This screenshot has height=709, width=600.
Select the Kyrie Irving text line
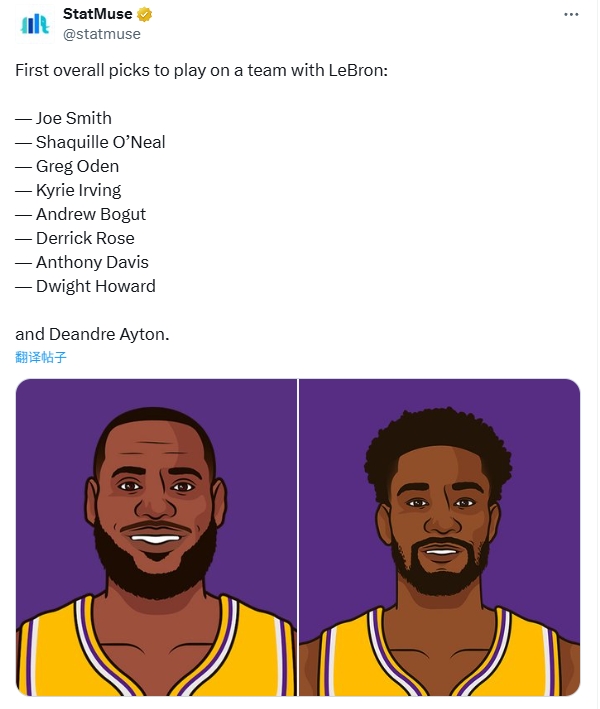pyautogui.click(x=68, y=190)
